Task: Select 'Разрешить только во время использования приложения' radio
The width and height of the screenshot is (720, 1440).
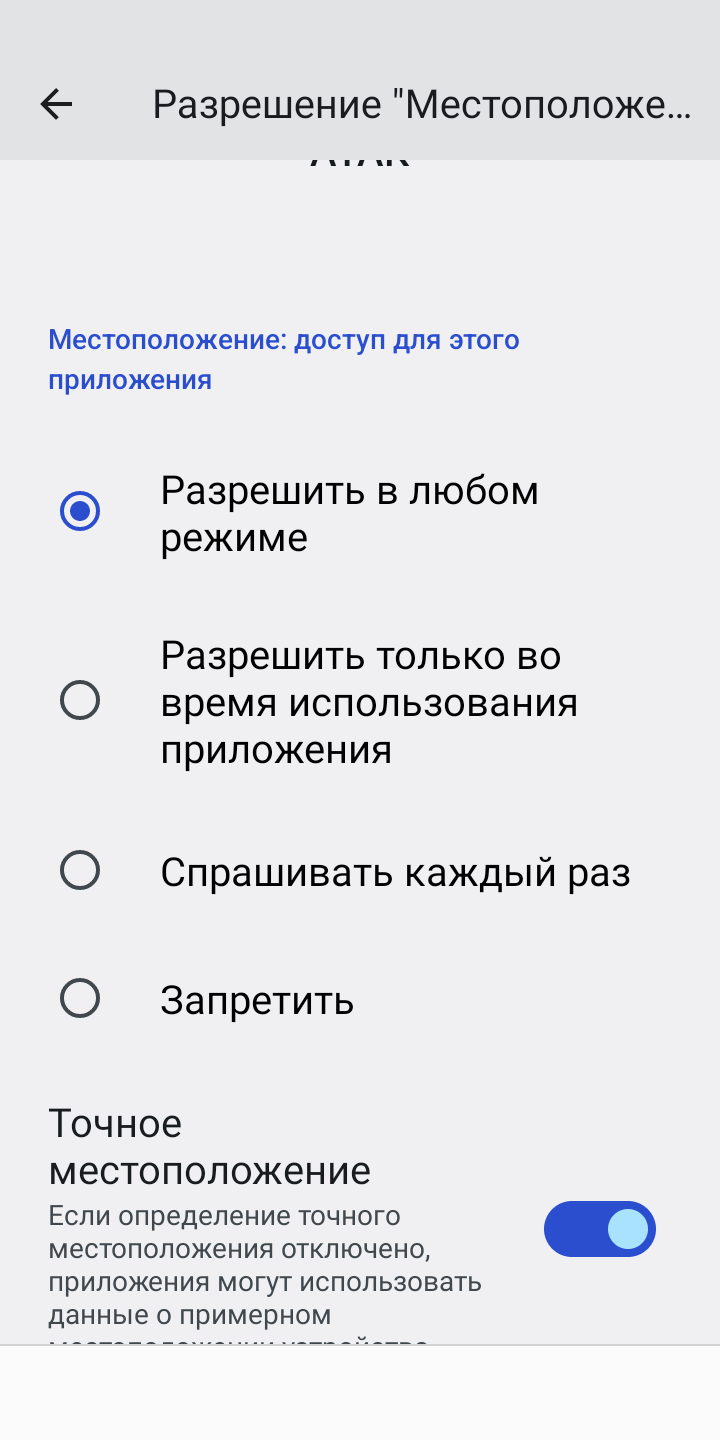Action: 80,700
